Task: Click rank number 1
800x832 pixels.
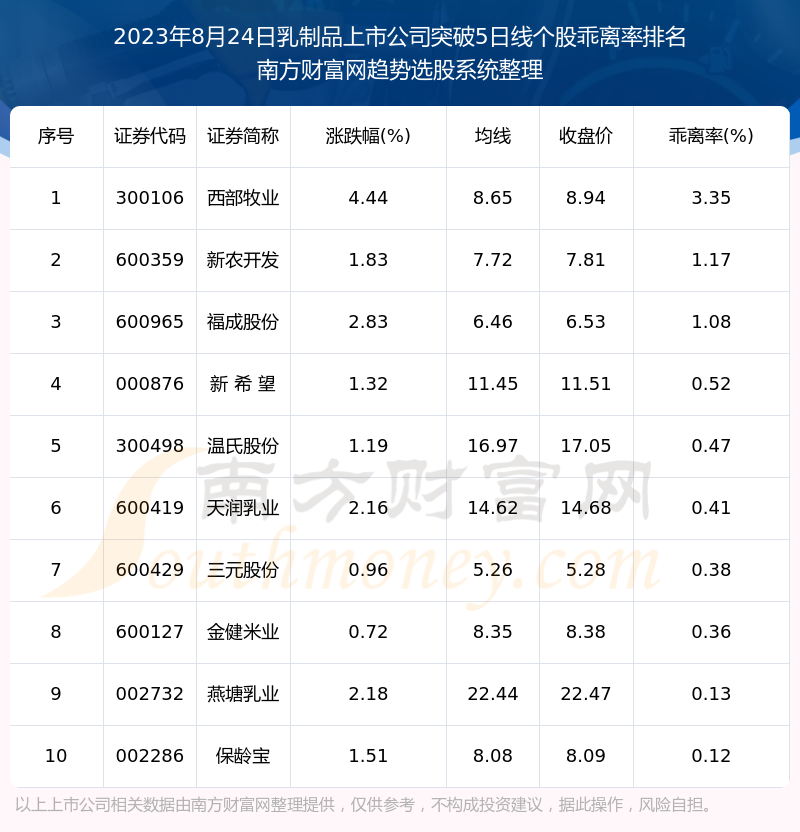Action: point(56,198)
